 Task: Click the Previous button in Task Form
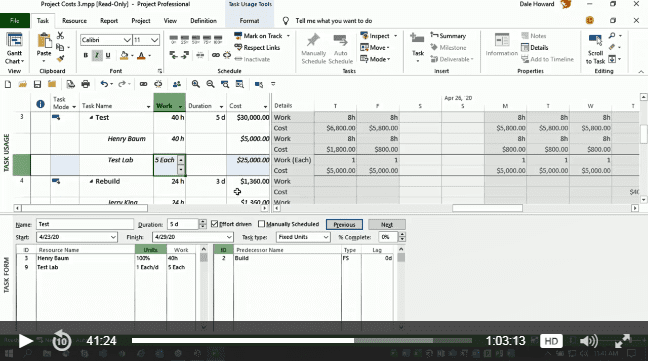[x=344, y=225]
